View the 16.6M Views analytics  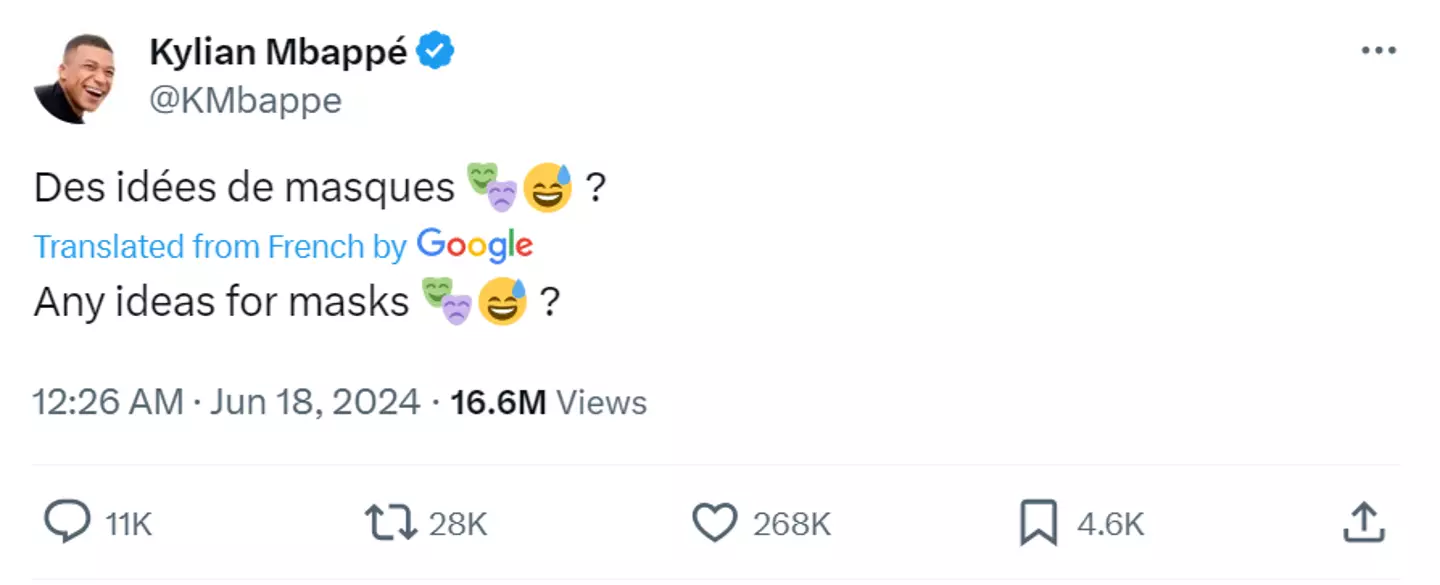548,402
